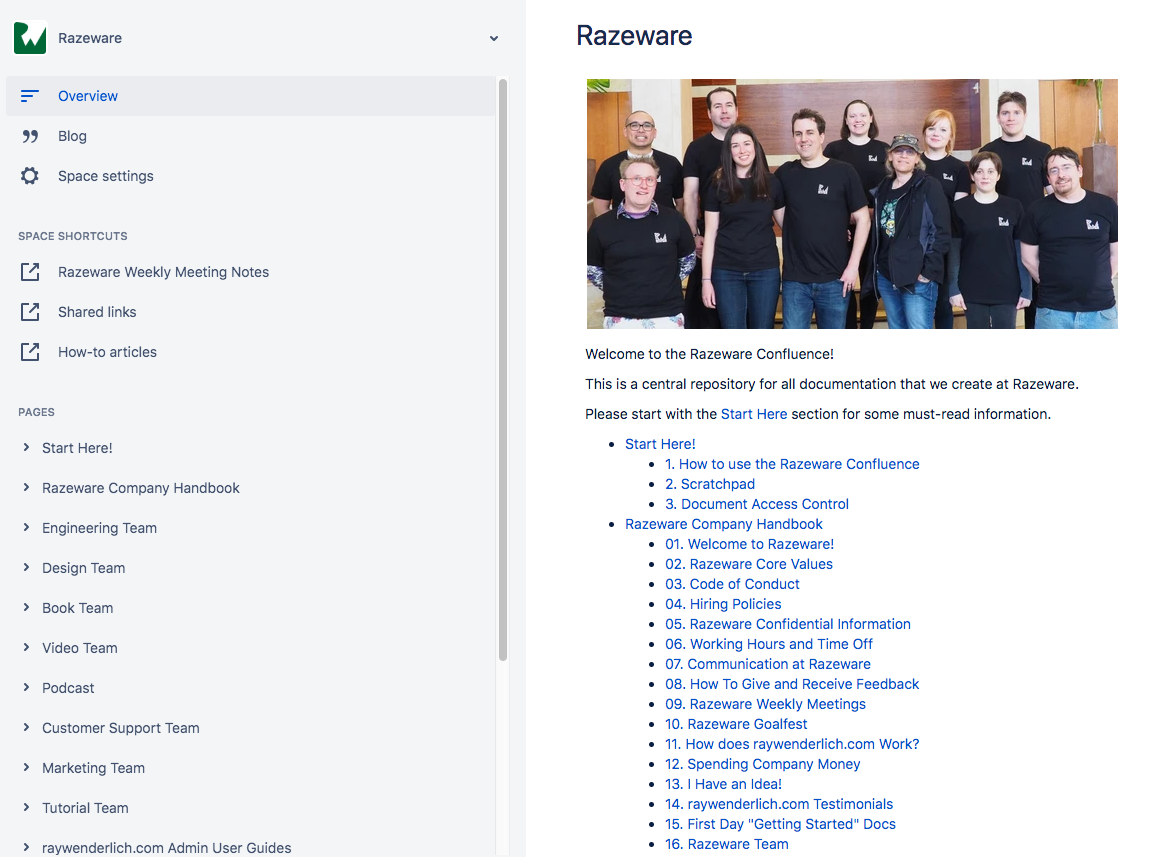Click shortcut icon beside Shared links
1164x857 pixels.
click(x=30, y=312)
